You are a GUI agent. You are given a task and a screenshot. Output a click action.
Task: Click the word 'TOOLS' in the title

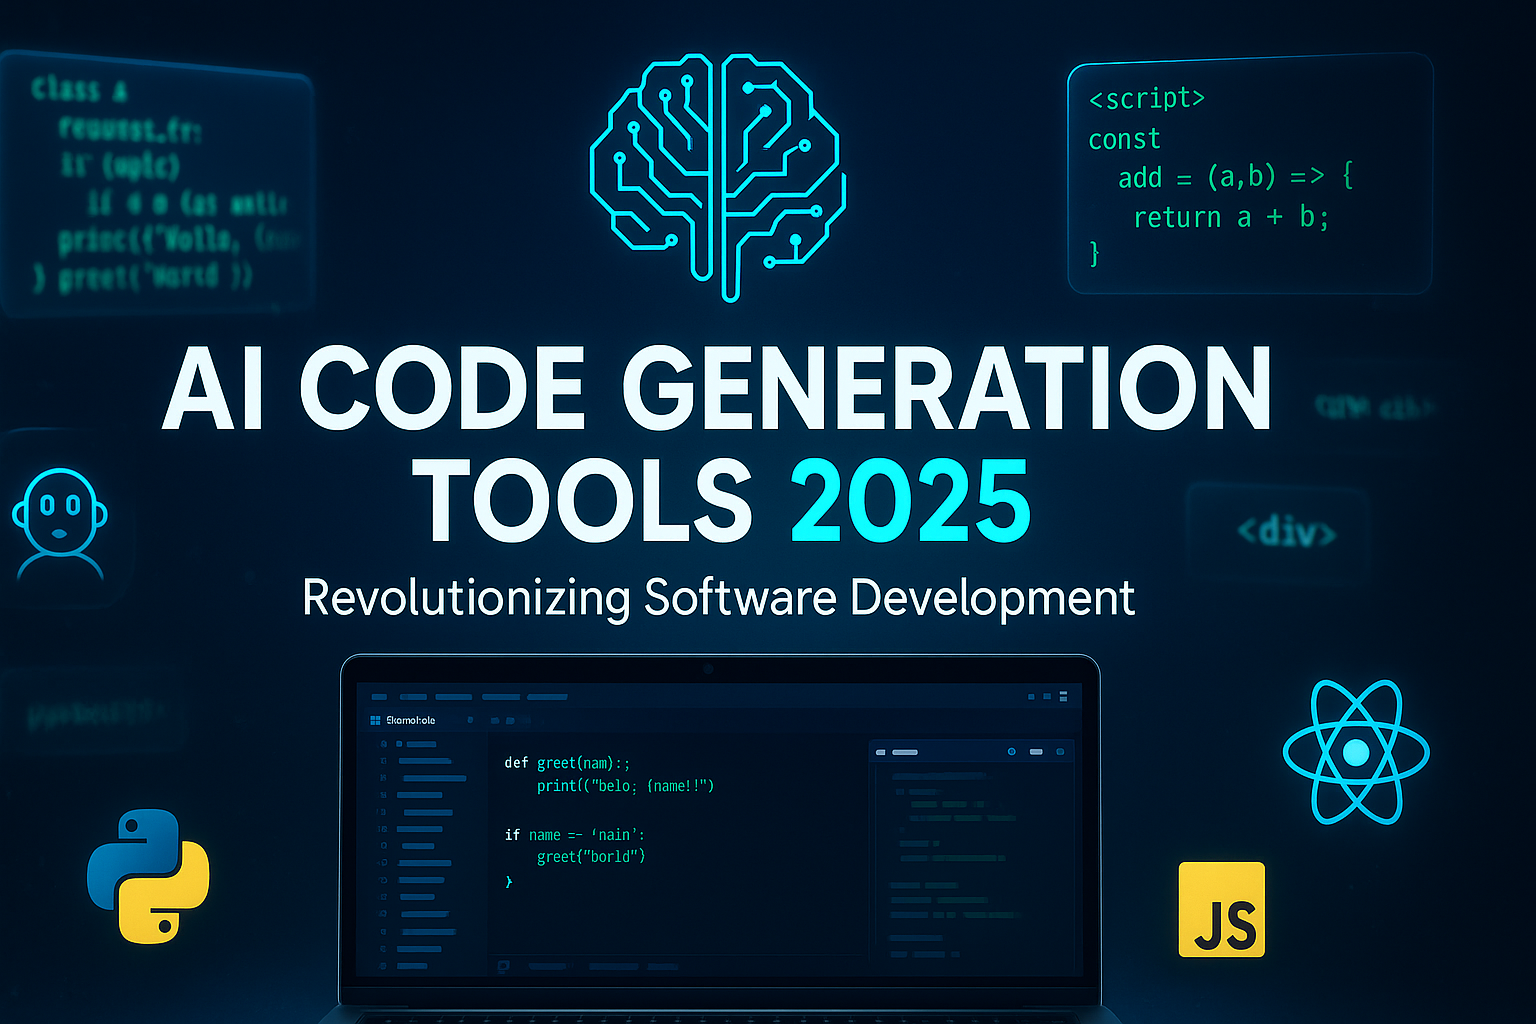pos(583,501)
